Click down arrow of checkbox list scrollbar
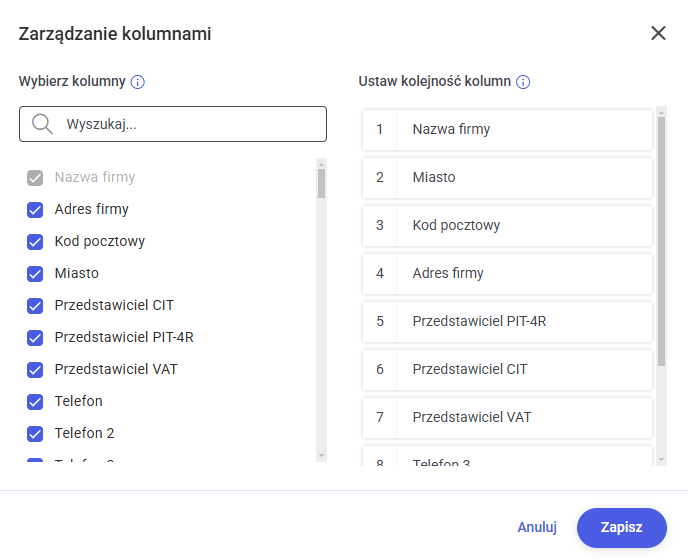Screen dimensions: 688x560 pyautogui.click(x=321, y=456)
